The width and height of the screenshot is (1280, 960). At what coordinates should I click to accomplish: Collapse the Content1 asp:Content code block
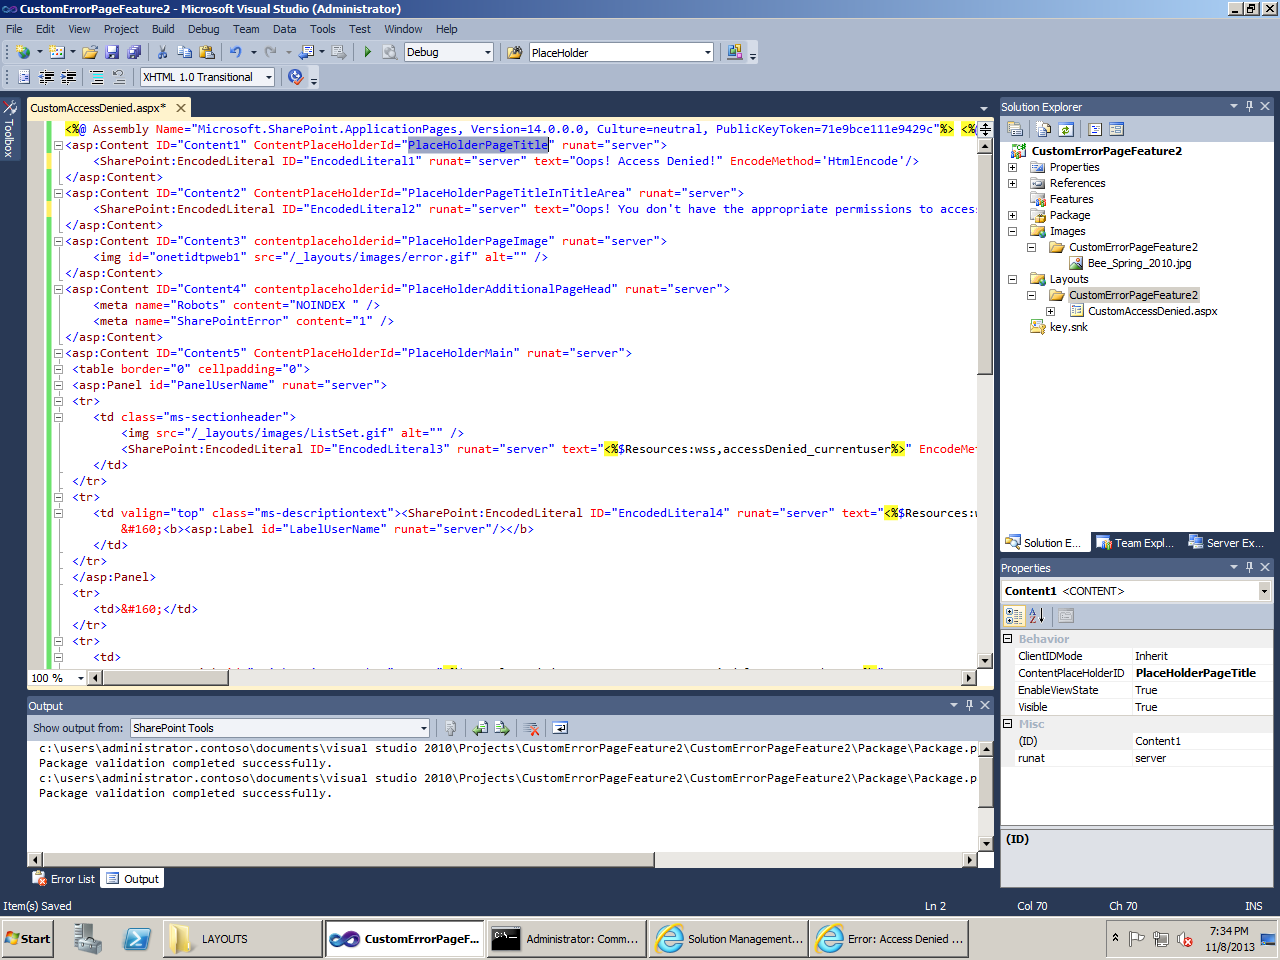coord(58,145)
